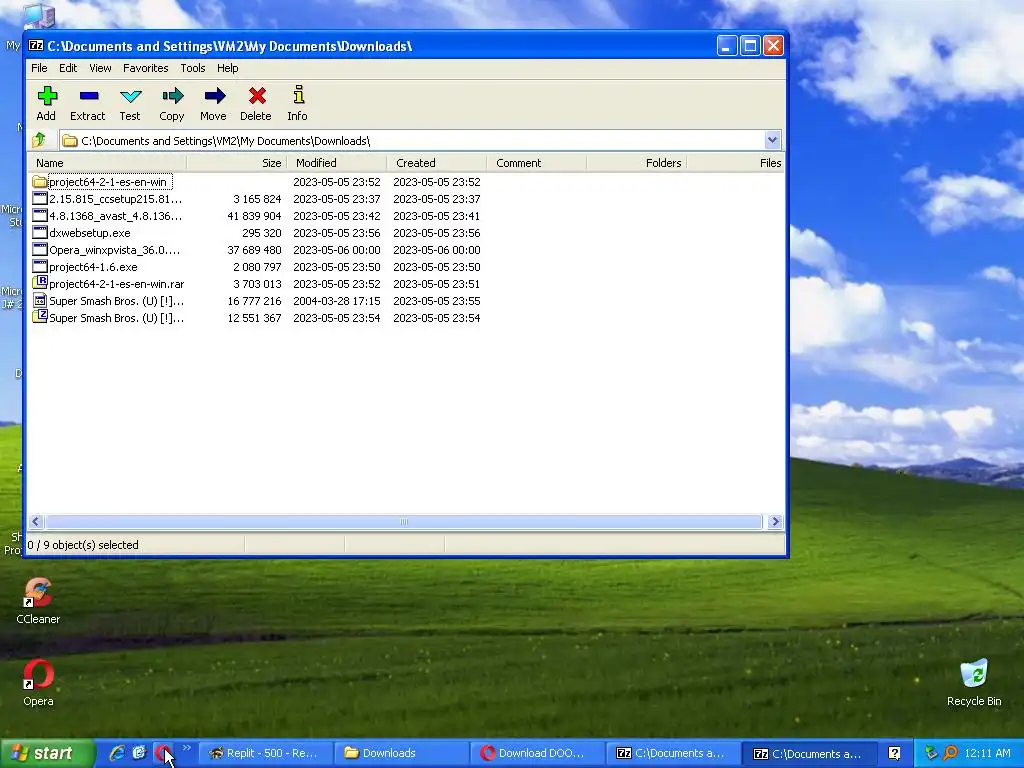
Task: Select project64-1.6.exe file name
Action: (93, 266)
